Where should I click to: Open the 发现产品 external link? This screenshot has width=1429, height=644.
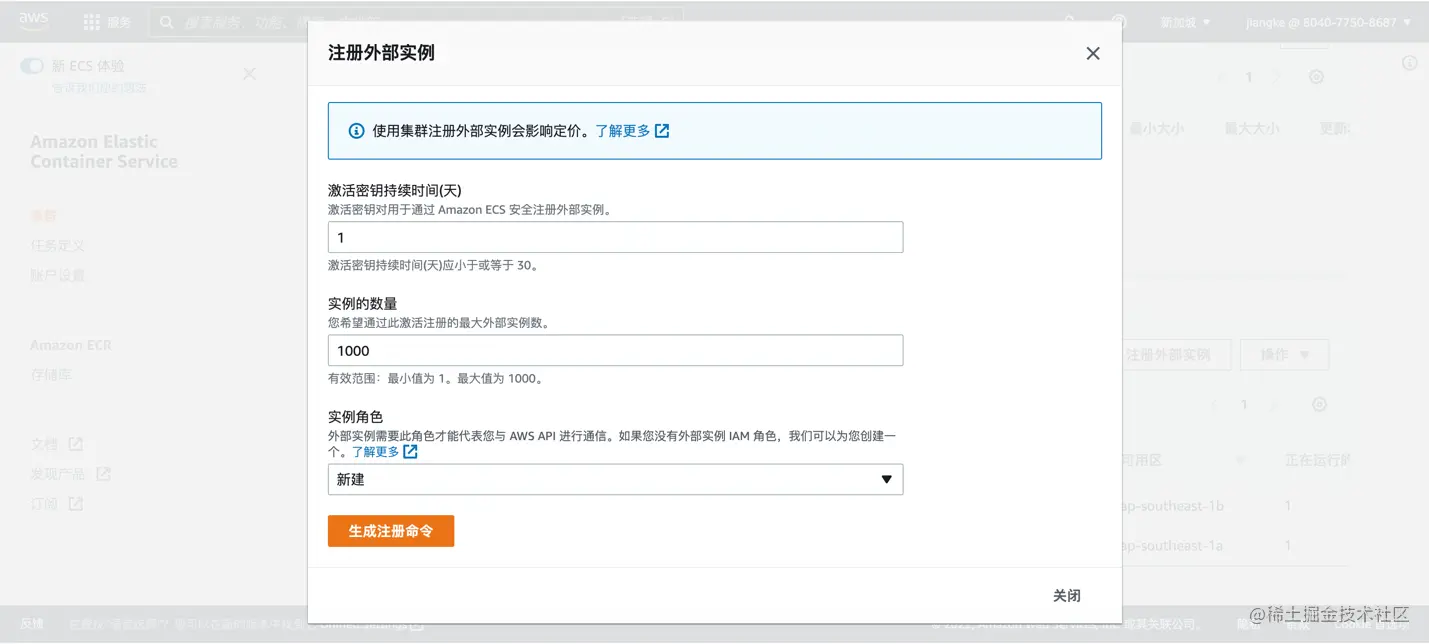70,474
